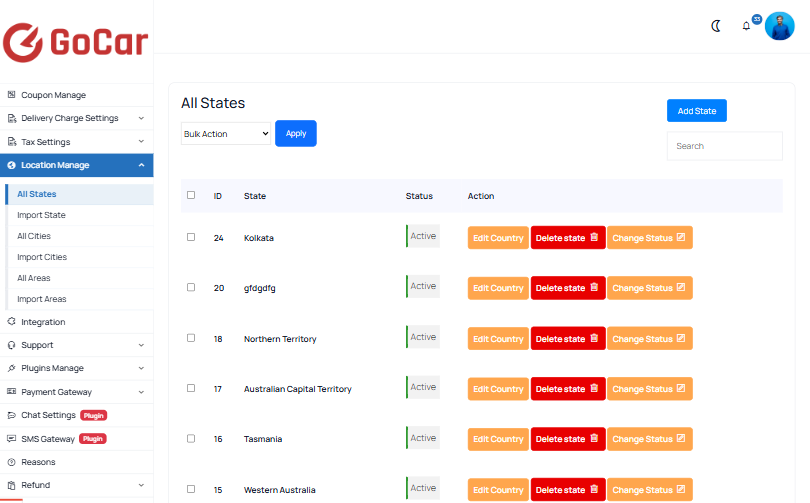This screenshot has width=810, height=503.
Task: Open All Cities submenu item
Action: 79,236
